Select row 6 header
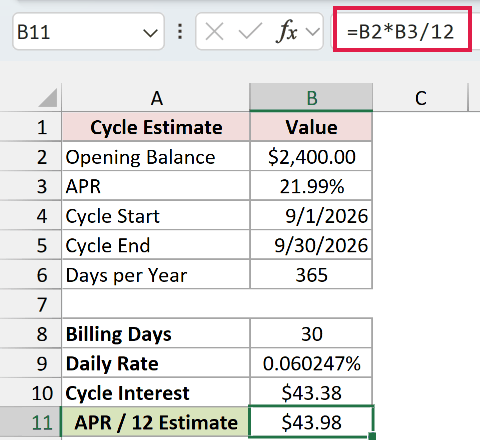 [x=31, y=275]
